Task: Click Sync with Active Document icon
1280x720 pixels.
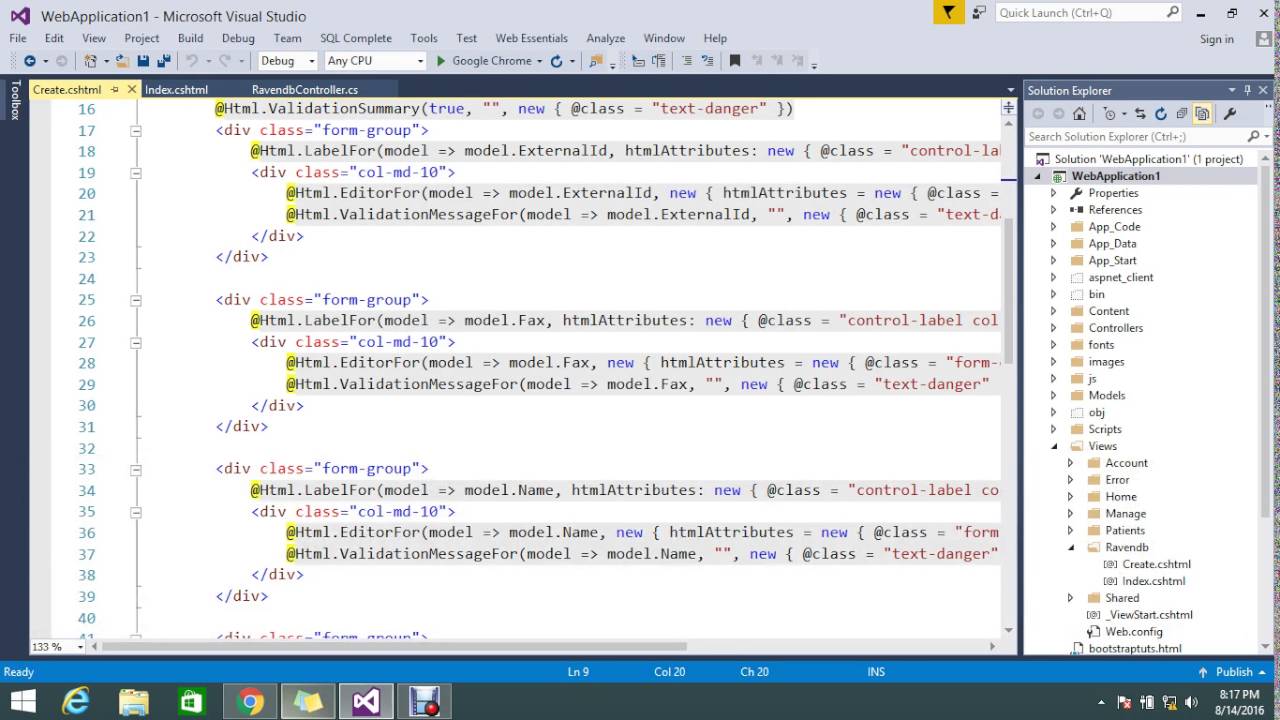Action: (x=1141, y=114)
